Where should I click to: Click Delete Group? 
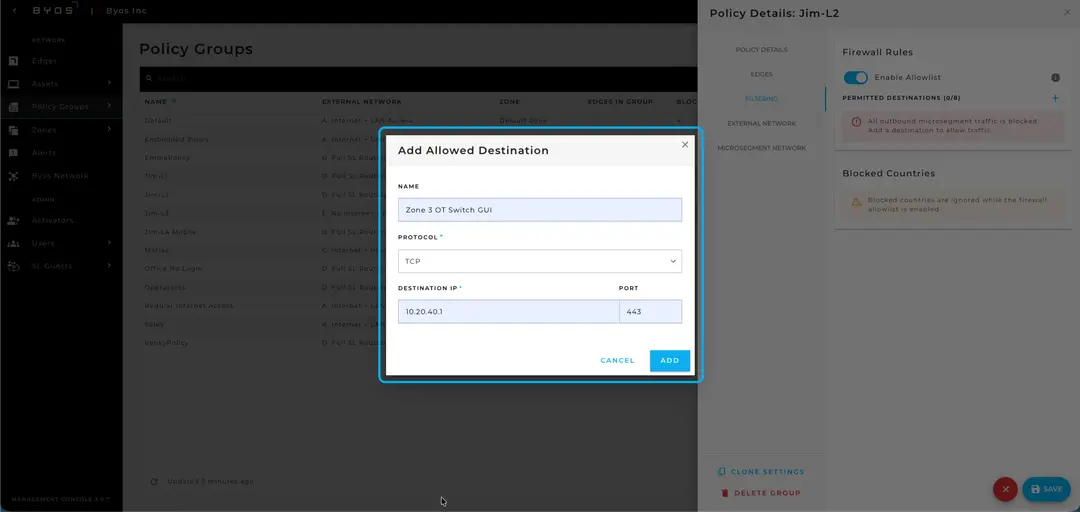760,493
